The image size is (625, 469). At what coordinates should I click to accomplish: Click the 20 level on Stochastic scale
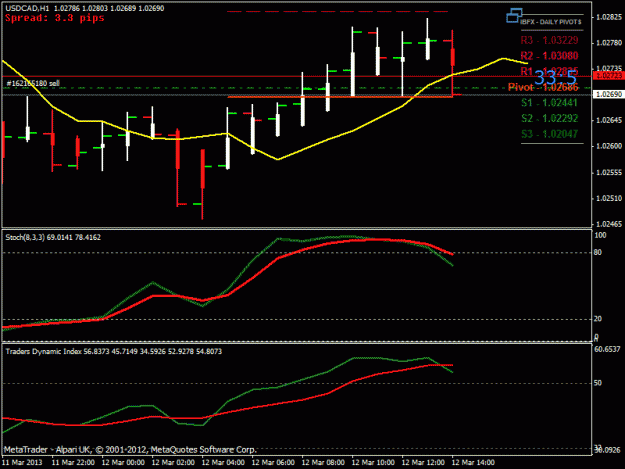click(598, 319)
